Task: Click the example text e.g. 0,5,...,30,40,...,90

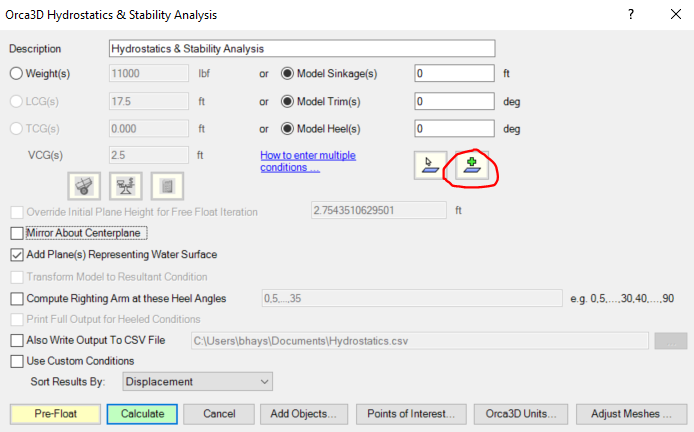Action: click(622, 299)
